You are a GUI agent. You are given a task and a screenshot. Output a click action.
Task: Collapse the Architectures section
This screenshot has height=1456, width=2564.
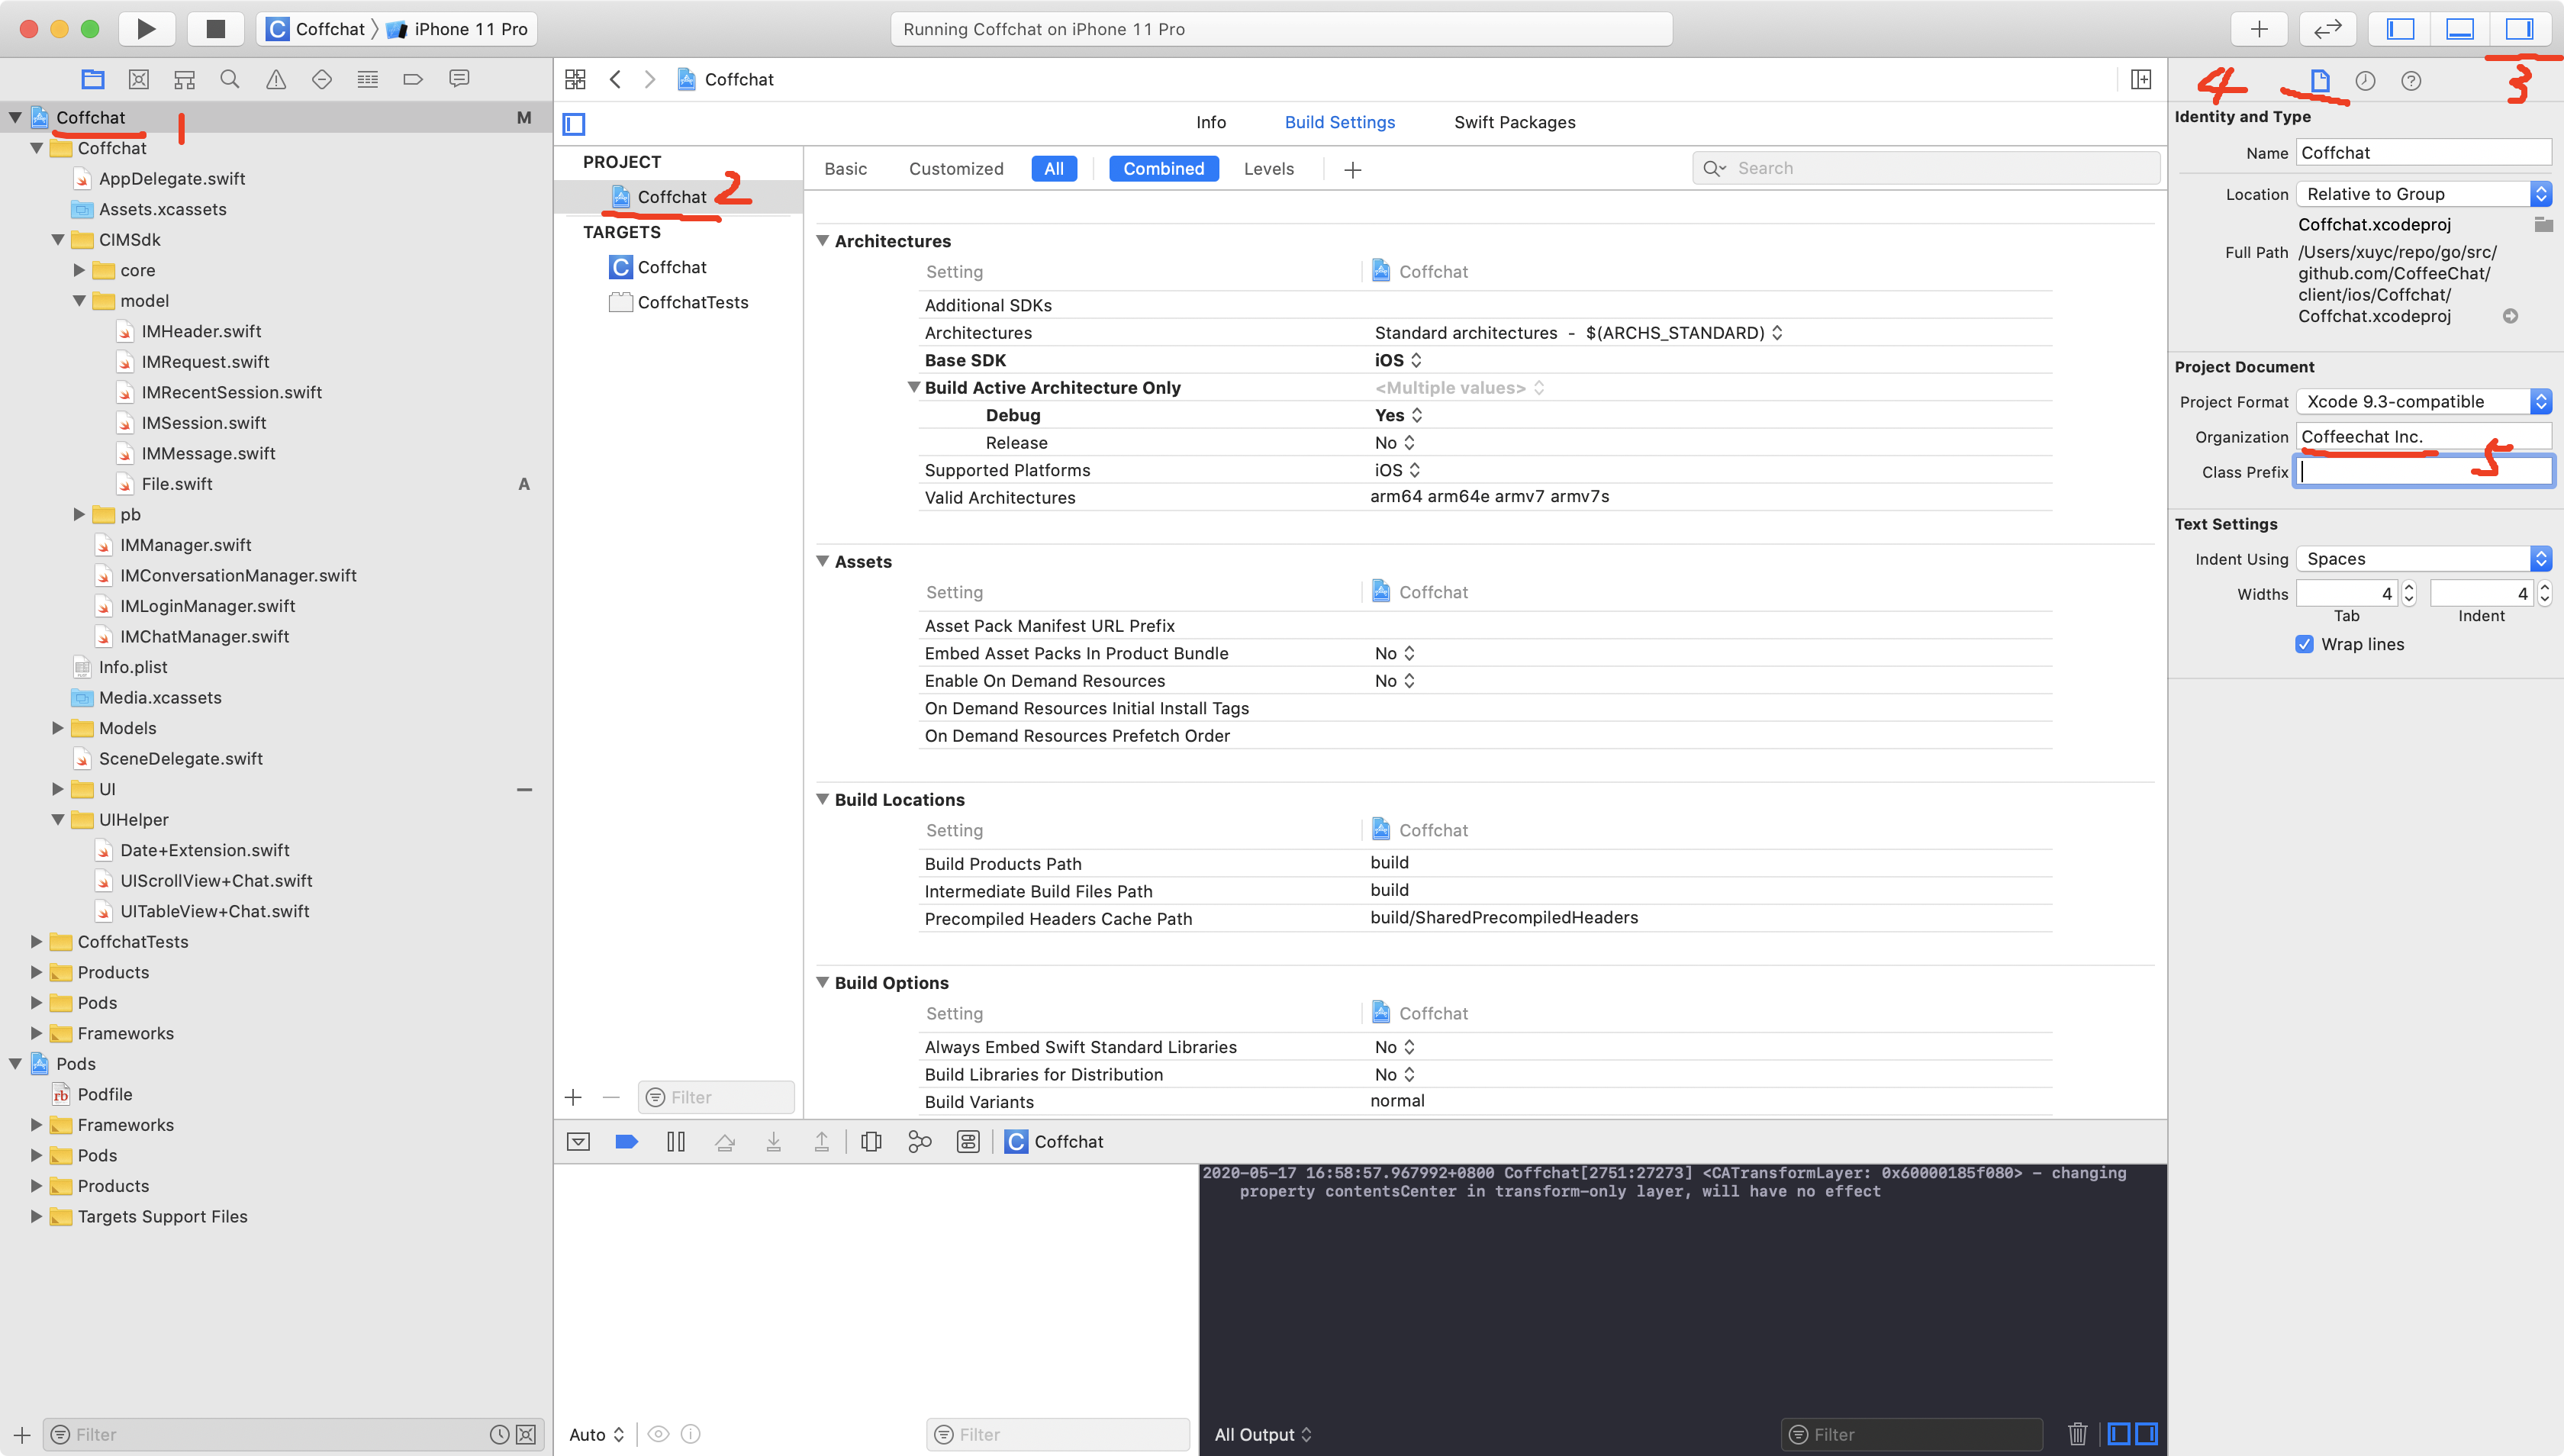tap(822, 241)
